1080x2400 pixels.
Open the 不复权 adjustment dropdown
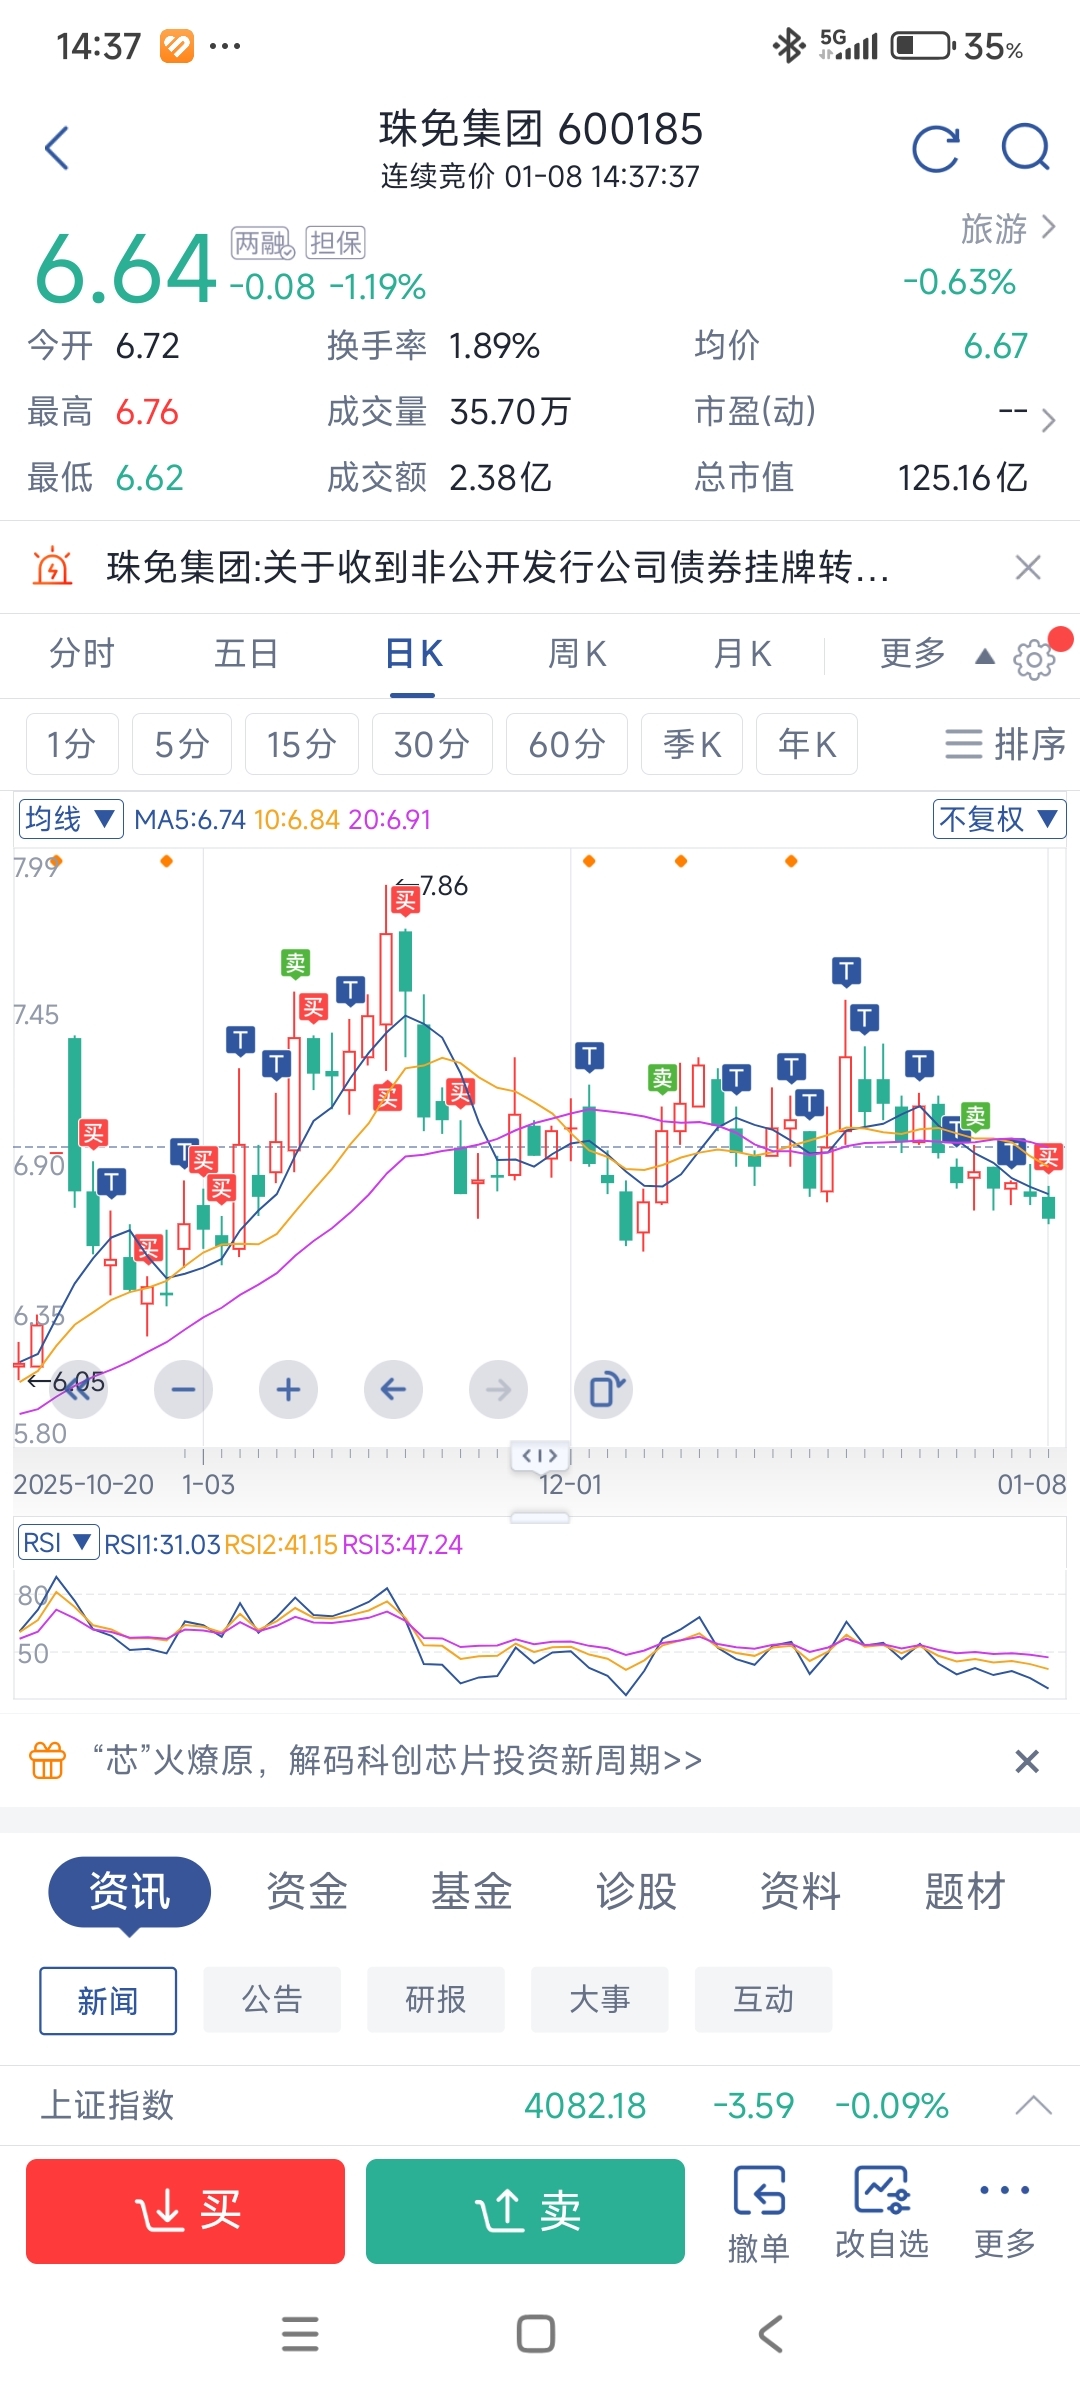click(999, 819)
